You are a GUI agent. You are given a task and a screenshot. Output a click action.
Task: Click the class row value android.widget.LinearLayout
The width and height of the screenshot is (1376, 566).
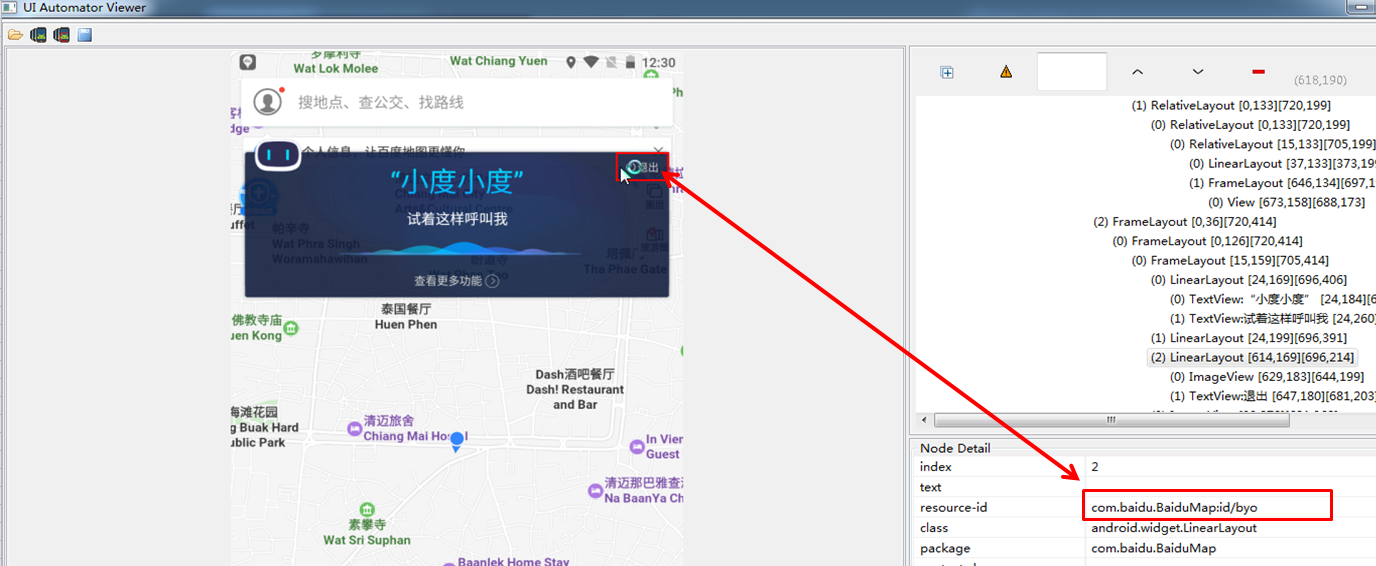(1174, 528)
